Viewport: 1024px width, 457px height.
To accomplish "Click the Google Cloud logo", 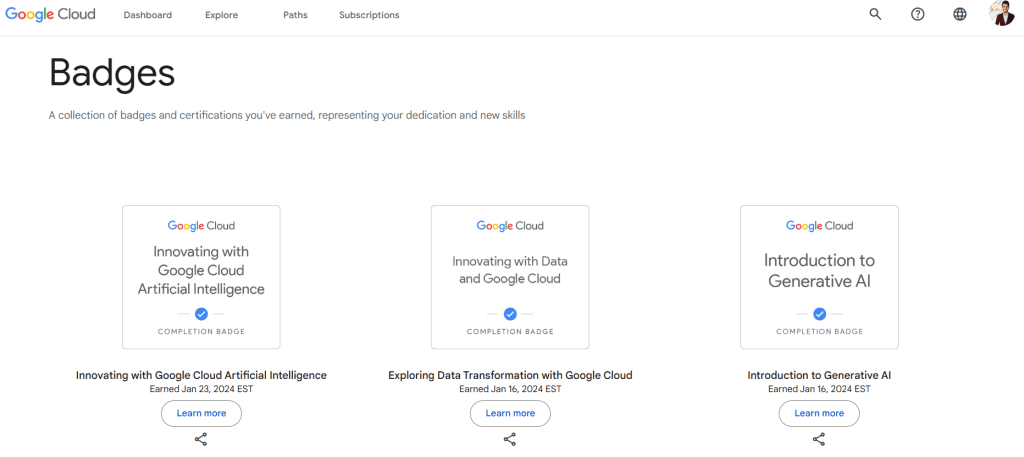I will pyautogui.click(x=50, y=15).
